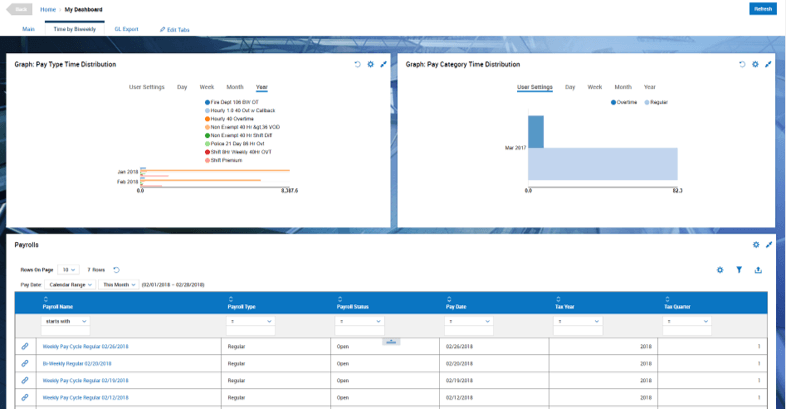The width and height of the screenshot is (786, 409).
Task: Refresh the Pay Type Time Distribution graph
Action: [357, 64]
